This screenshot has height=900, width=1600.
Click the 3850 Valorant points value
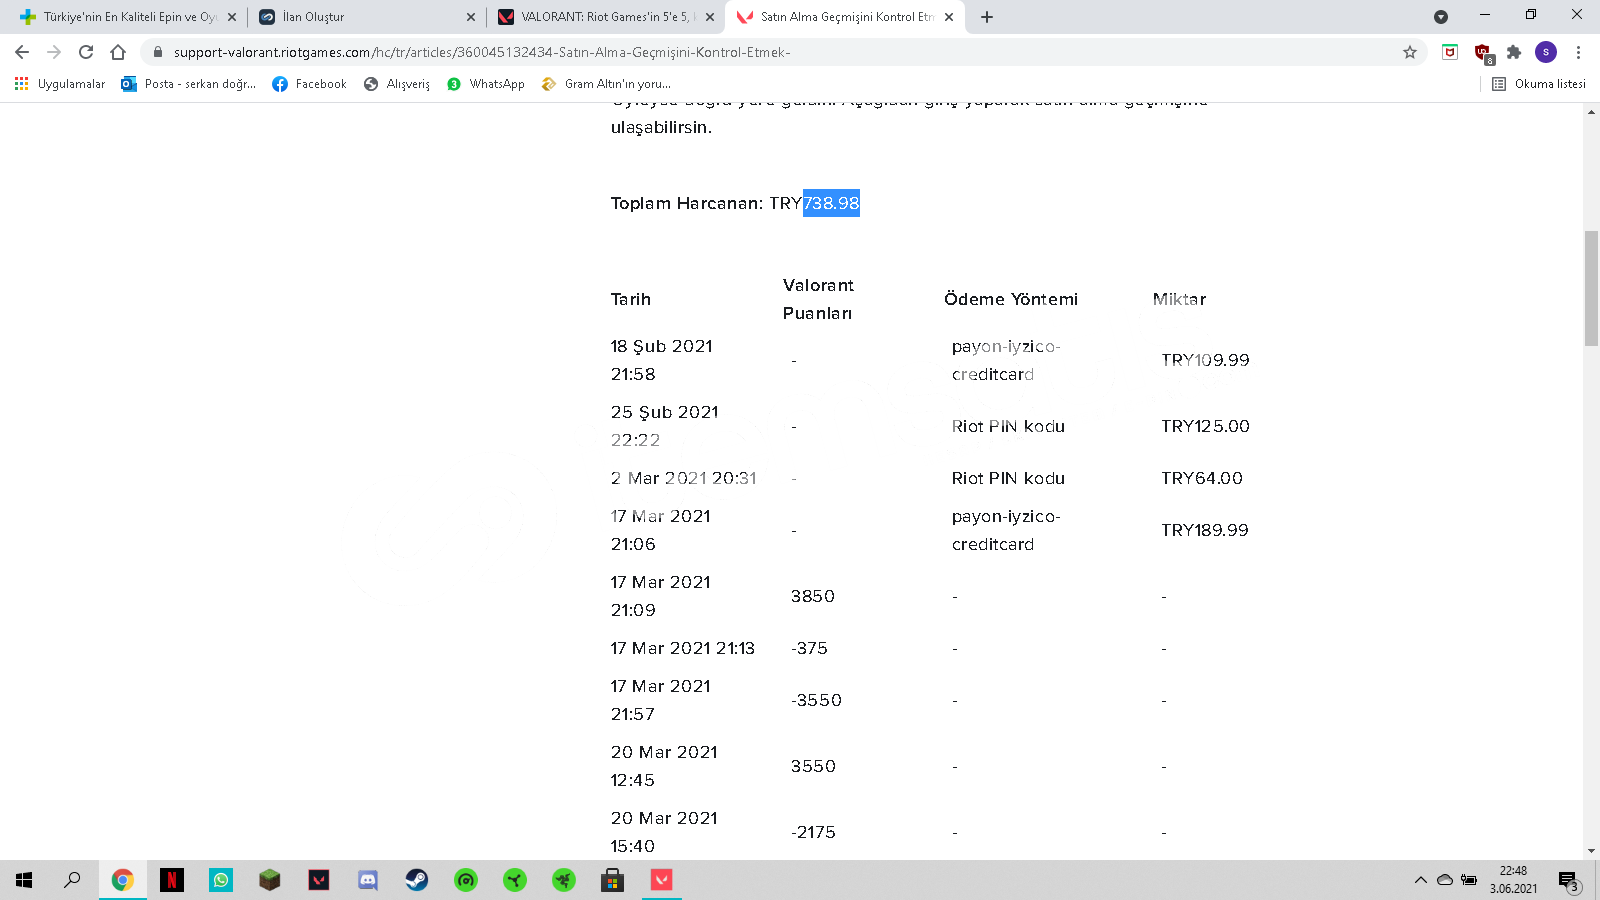click(813, 596)
